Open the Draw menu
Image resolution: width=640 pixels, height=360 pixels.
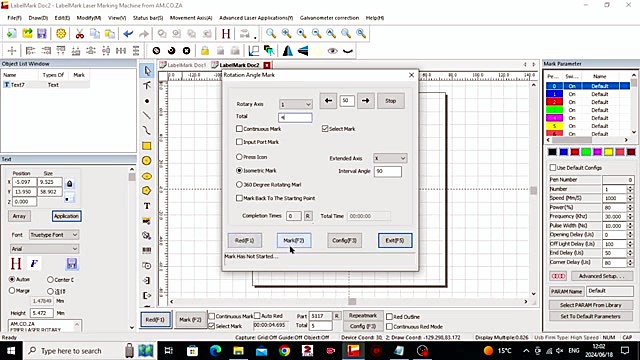pyautogui.click(x=38, y=18)
